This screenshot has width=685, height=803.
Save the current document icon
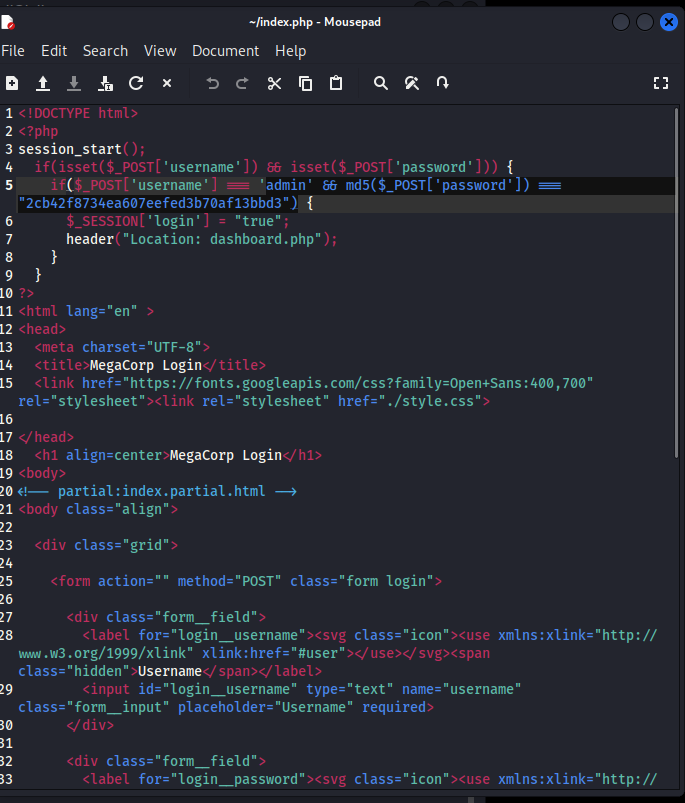coord(74,83)
